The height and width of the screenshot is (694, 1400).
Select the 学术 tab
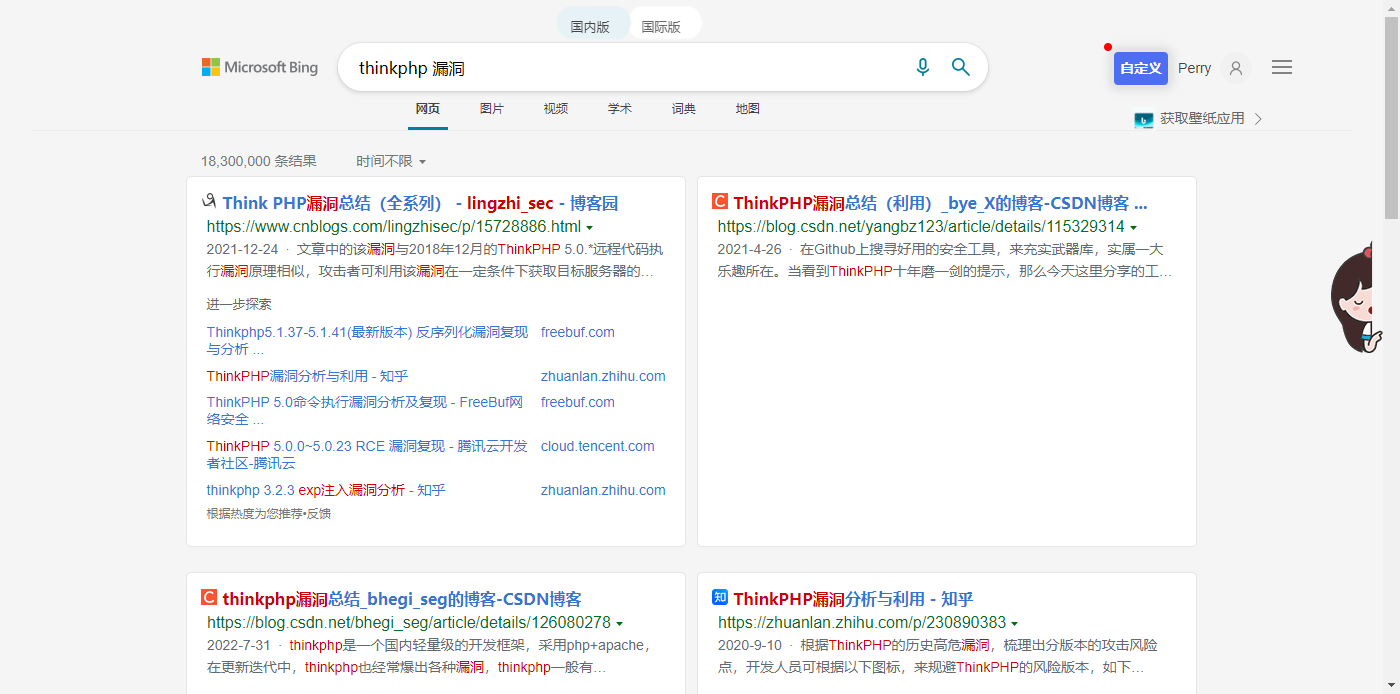(x=620, y=109)
